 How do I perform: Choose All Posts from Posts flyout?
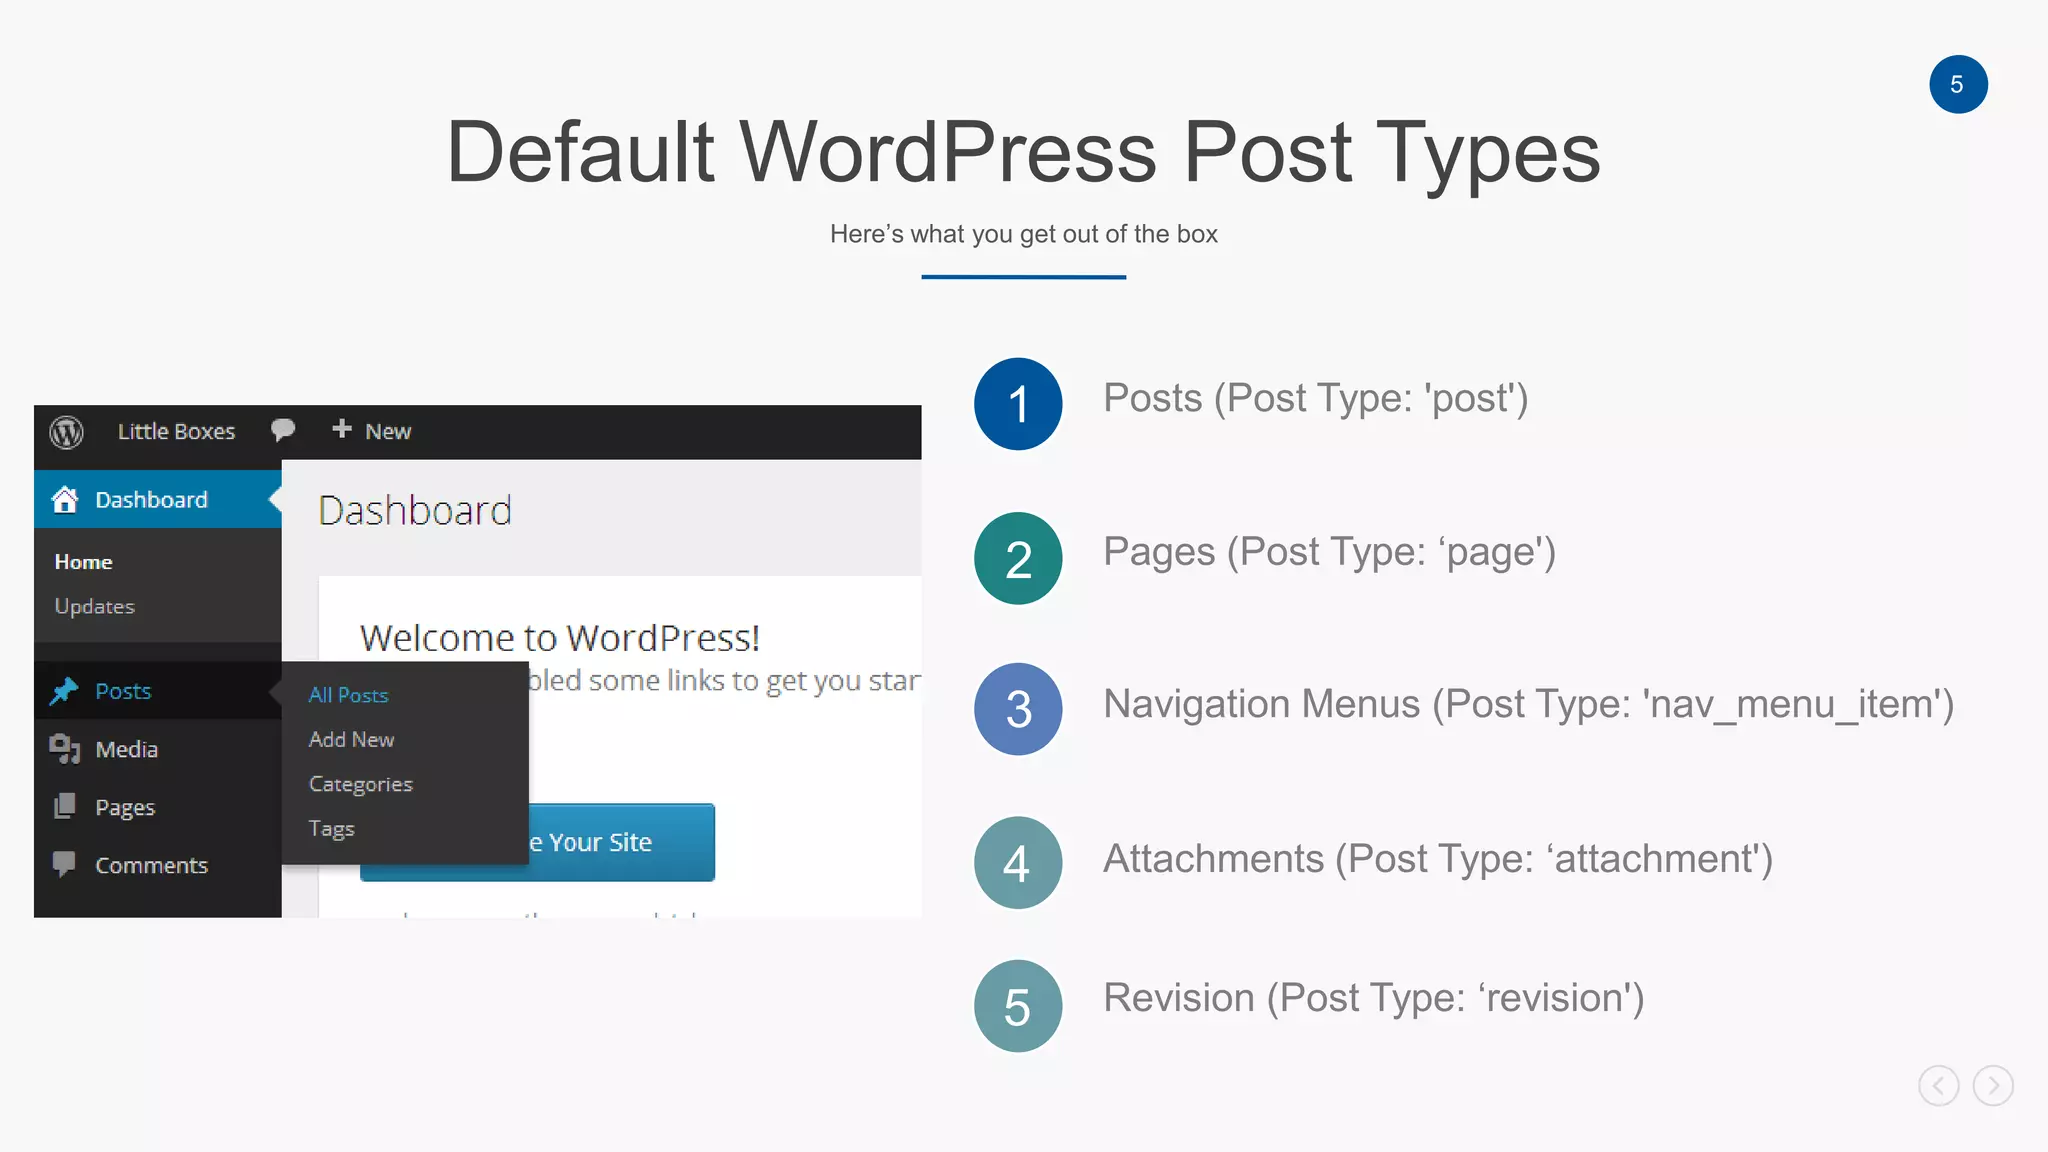pos(348,695)
